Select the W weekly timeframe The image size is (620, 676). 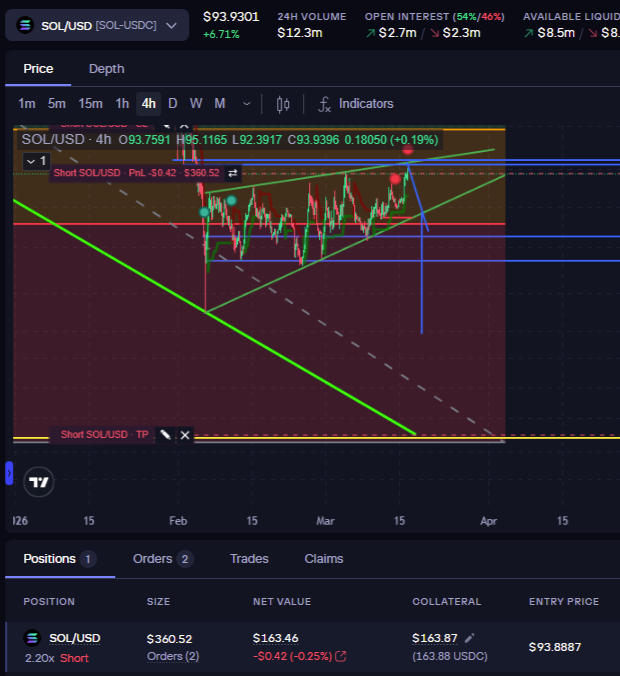(196, 103)
